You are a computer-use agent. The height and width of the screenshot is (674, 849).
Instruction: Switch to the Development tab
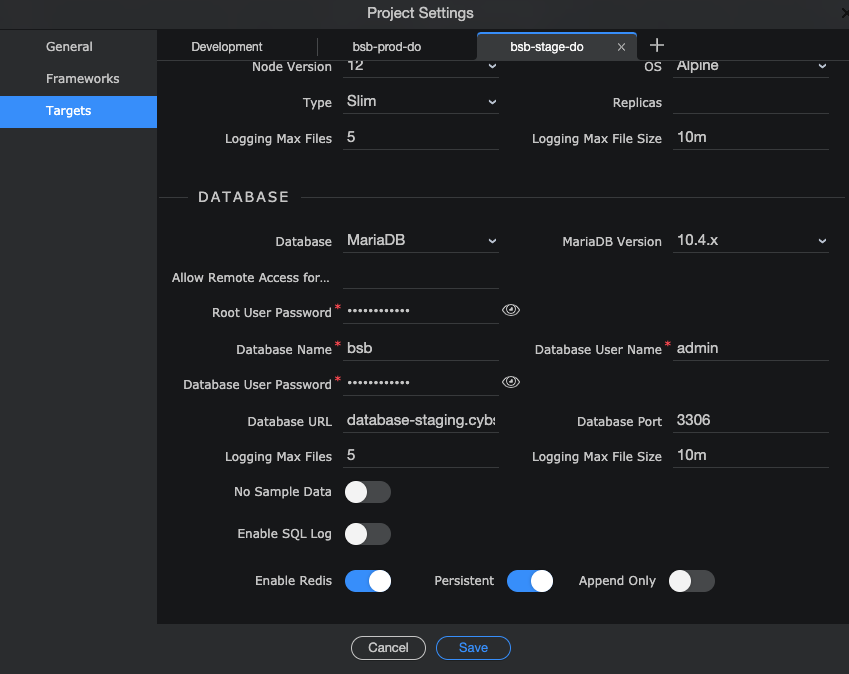pyautogui.click(x=227, y=46)
